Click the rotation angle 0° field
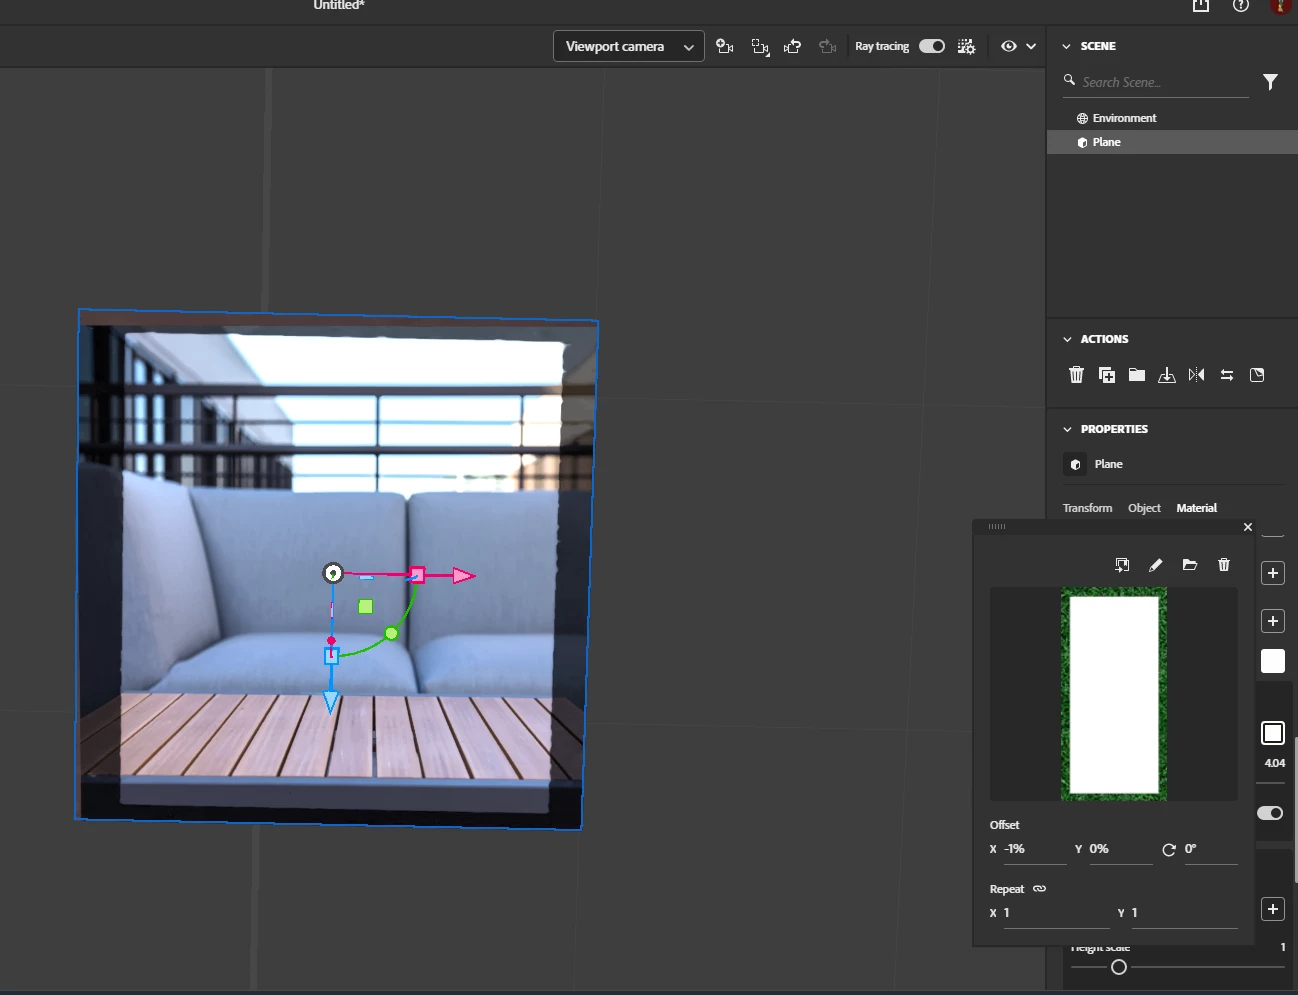 1210,849
